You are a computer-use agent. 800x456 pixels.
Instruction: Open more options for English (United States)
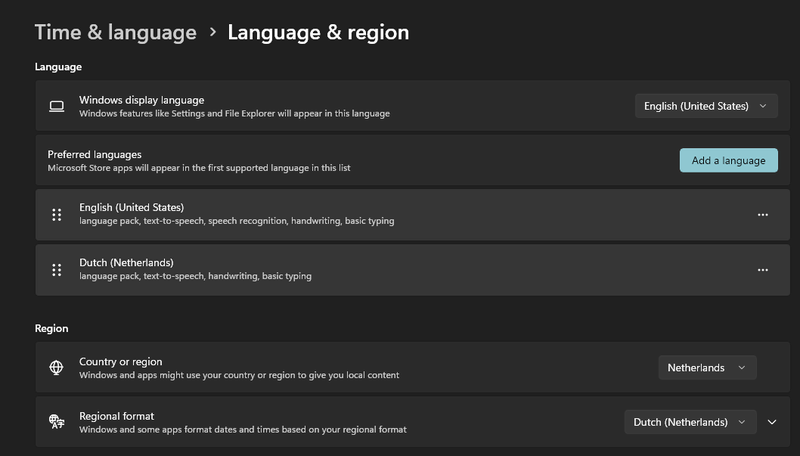pos(763,215)
